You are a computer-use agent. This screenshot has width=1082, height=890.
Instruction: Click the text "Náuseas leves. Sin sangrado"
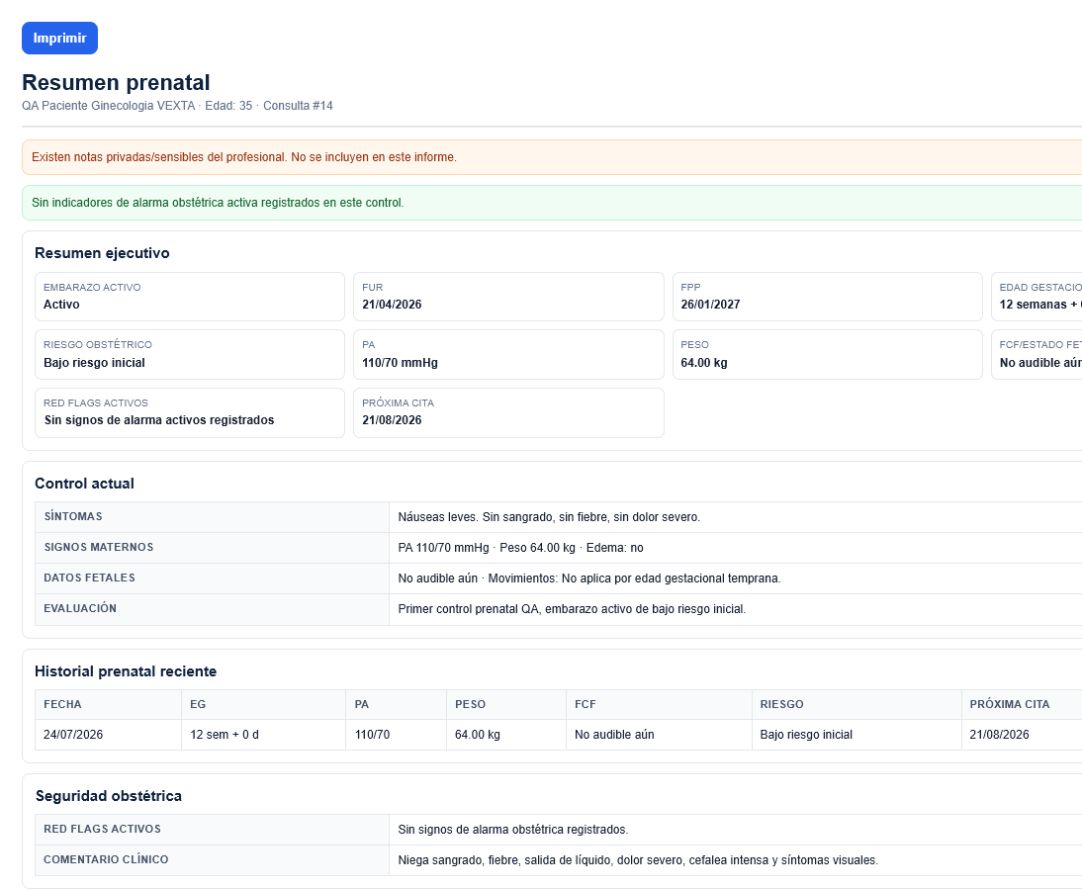coord(475,517)
